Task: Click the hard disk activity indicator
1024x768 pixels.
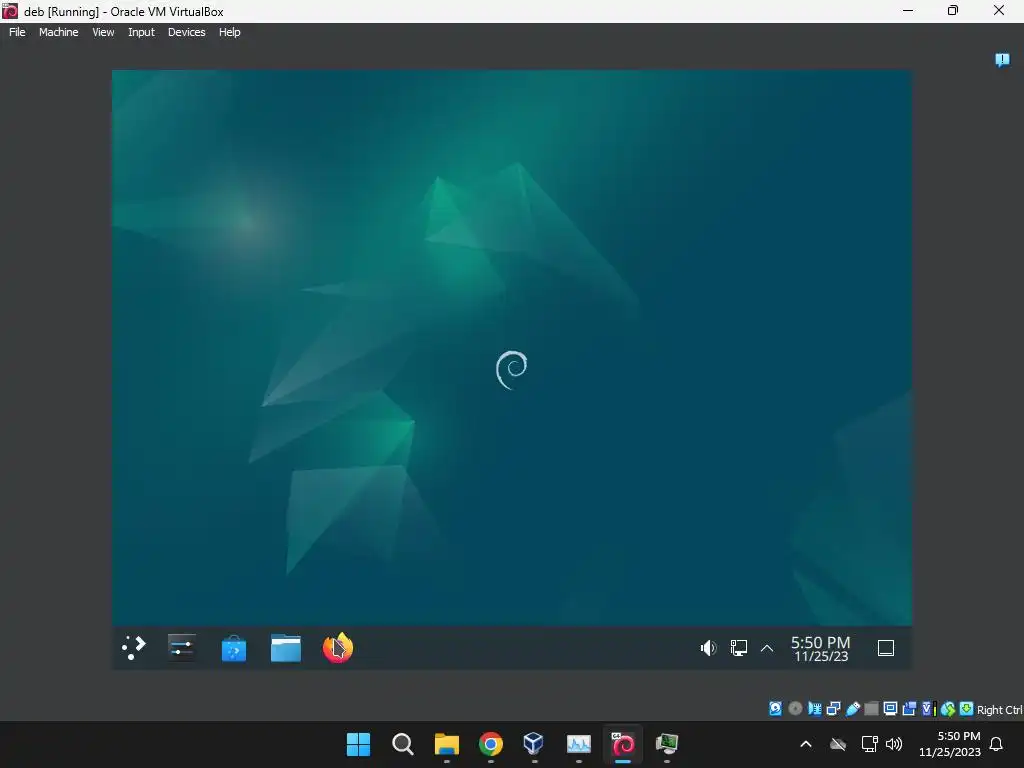Action: [775, 709]
